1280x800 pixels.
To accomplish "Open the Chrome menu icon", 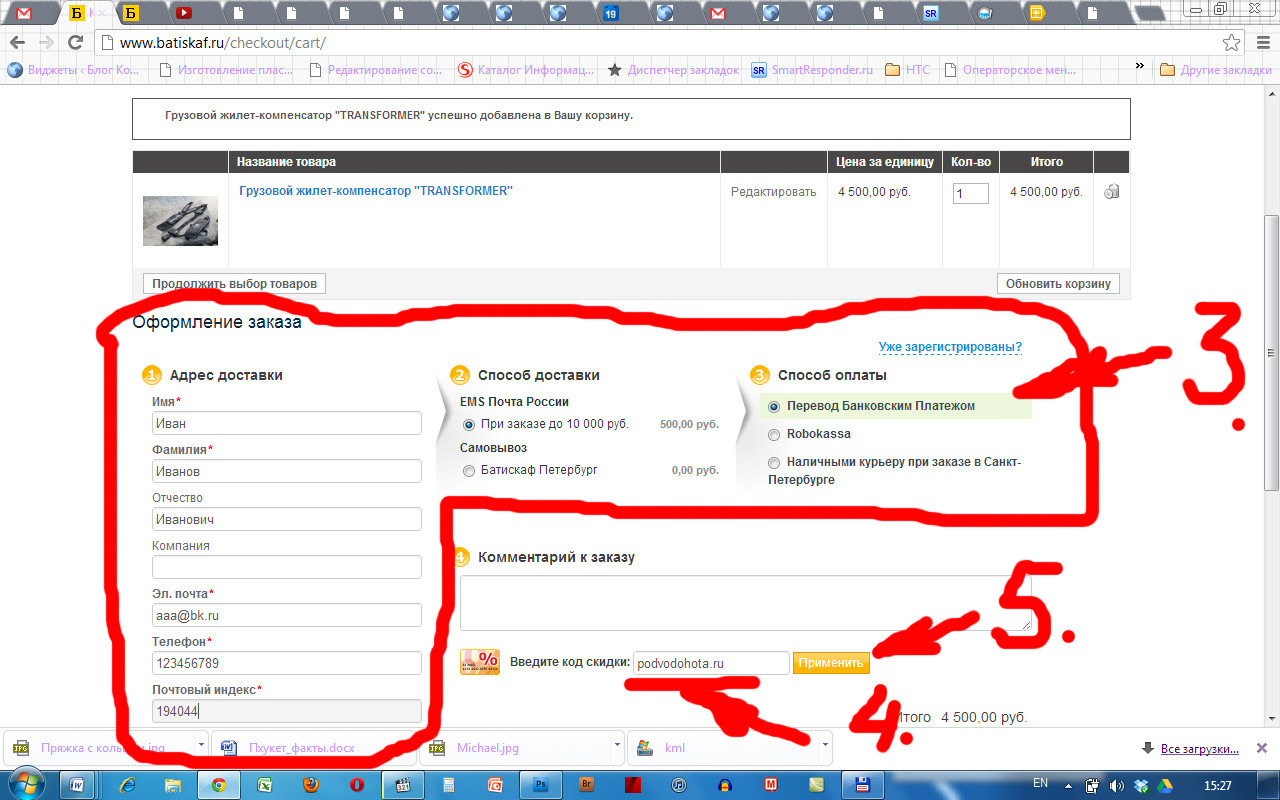I will (x=1260, y=43).
